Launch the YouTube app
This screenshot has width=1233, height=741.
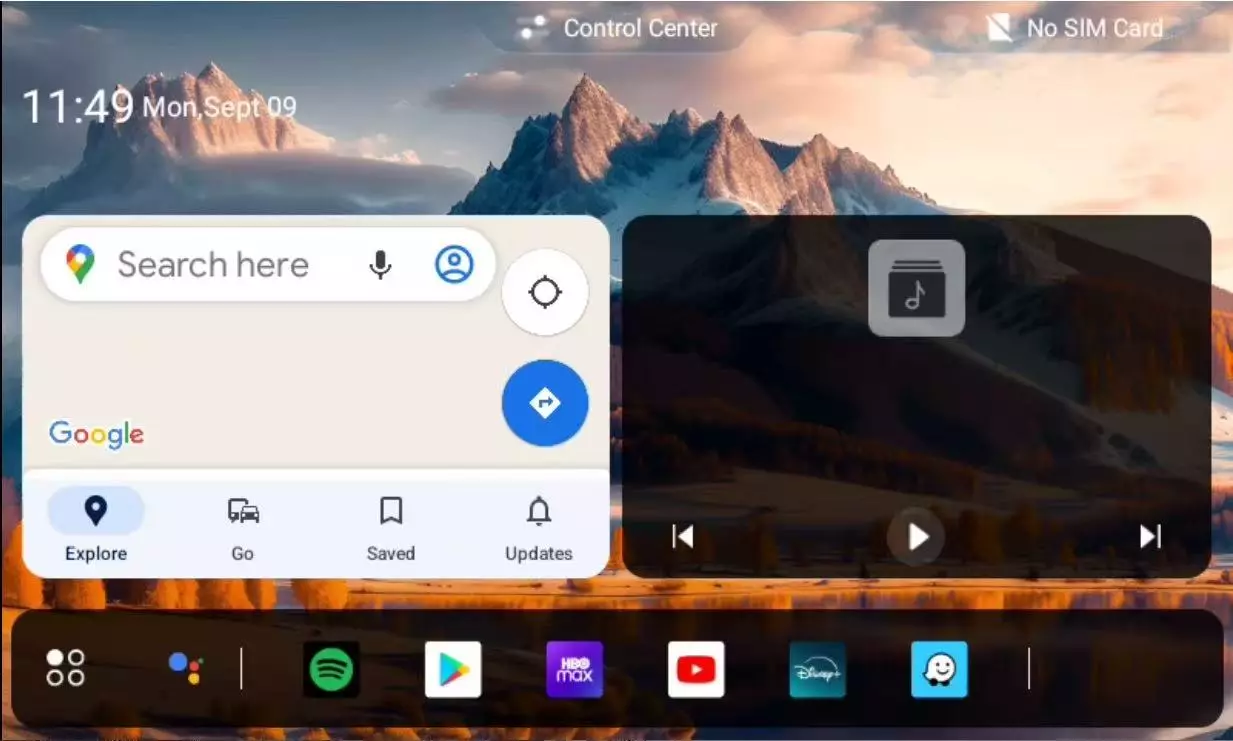coord(696,669)
